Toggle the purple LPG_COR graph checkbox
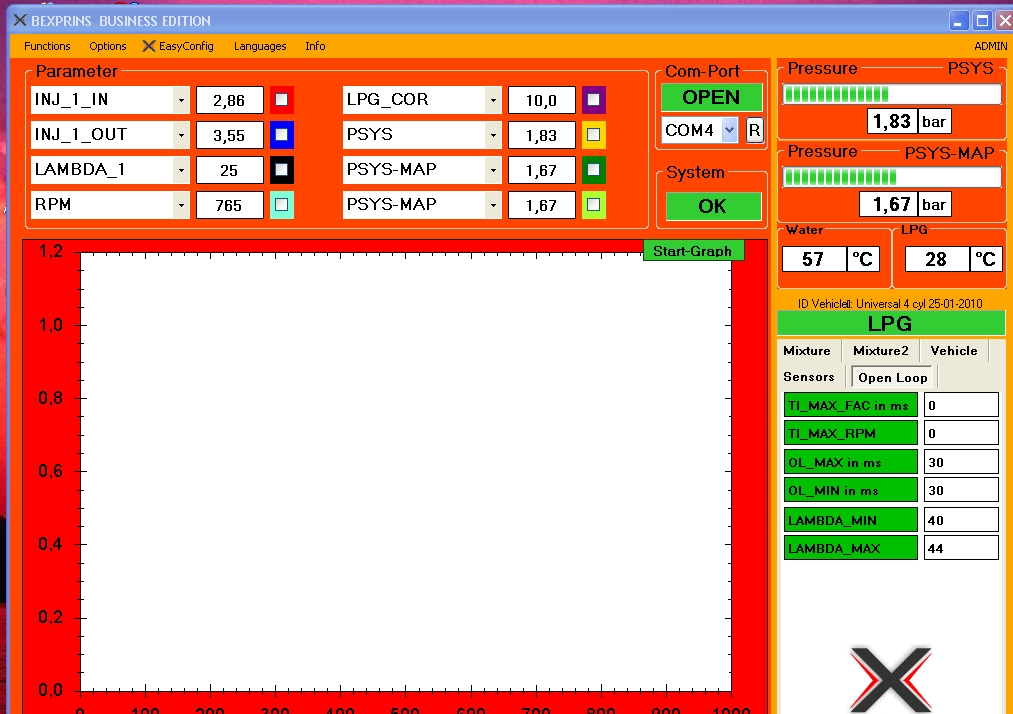1013x714 pixels. pos(593,100)
